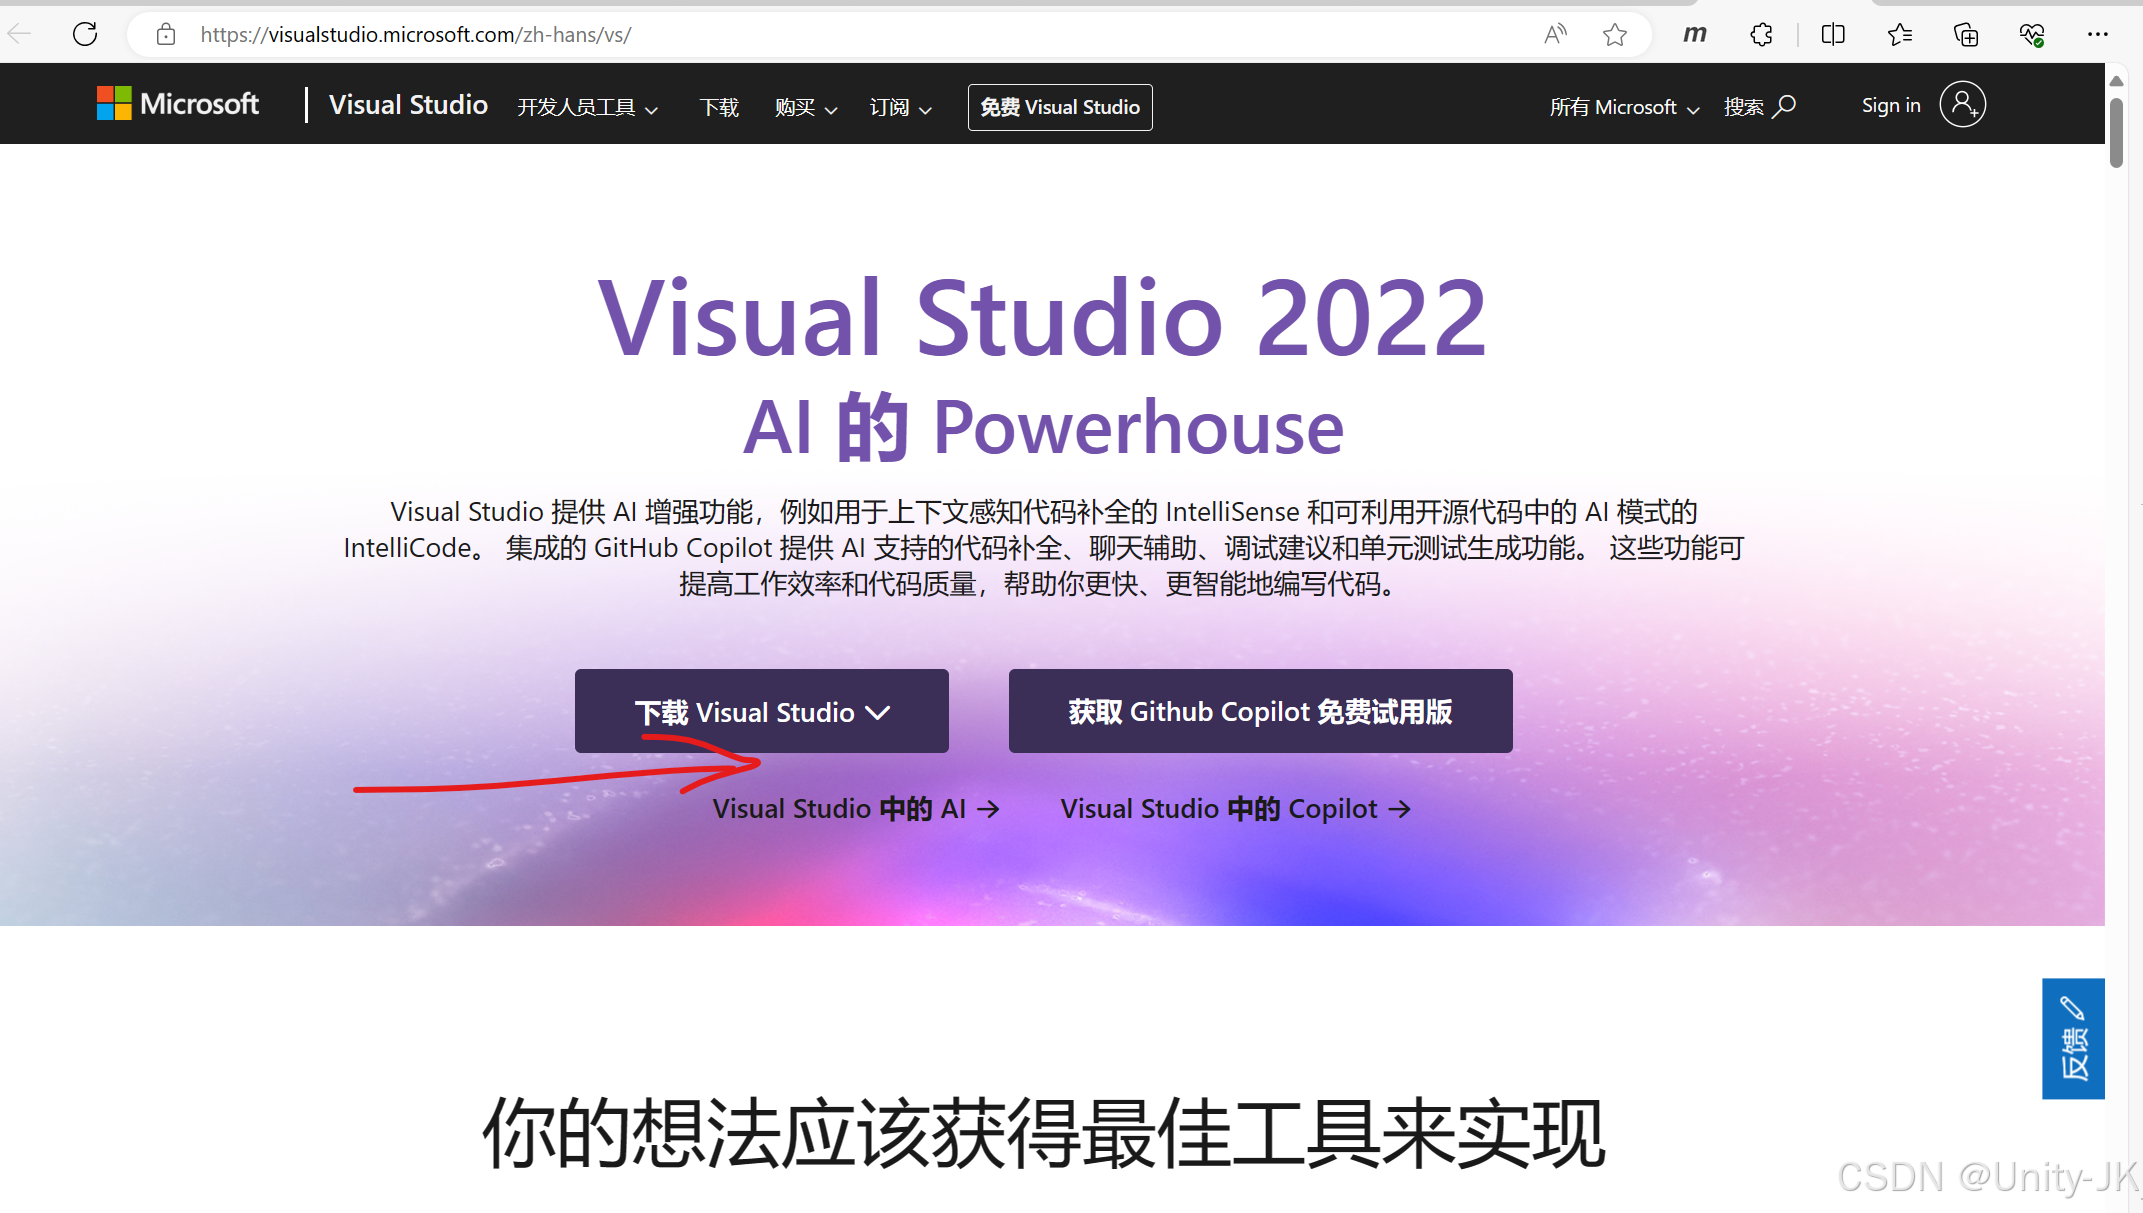2143x1213 pixels.
Task: Click the page vertical scrollbar thumb
Action: coord(2116,132)
